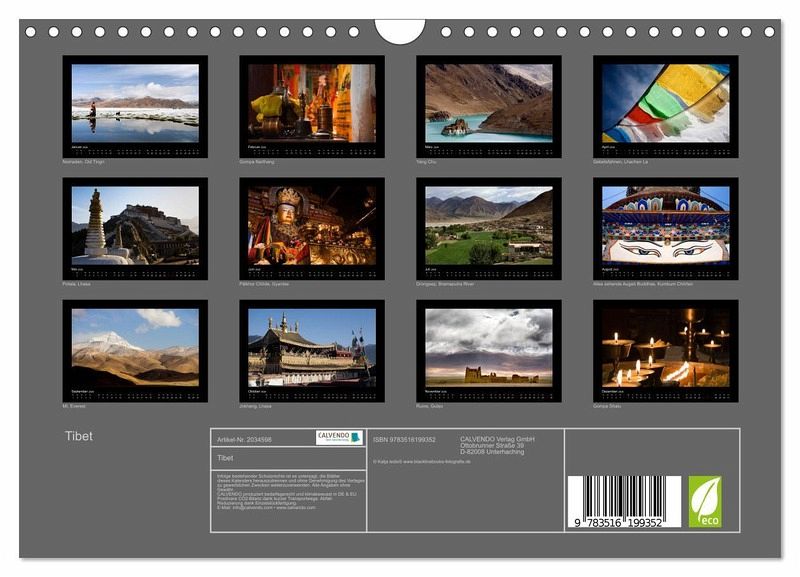
Task: Open the February Gompa monastery interior photo
Action: (x=311, y=104)
